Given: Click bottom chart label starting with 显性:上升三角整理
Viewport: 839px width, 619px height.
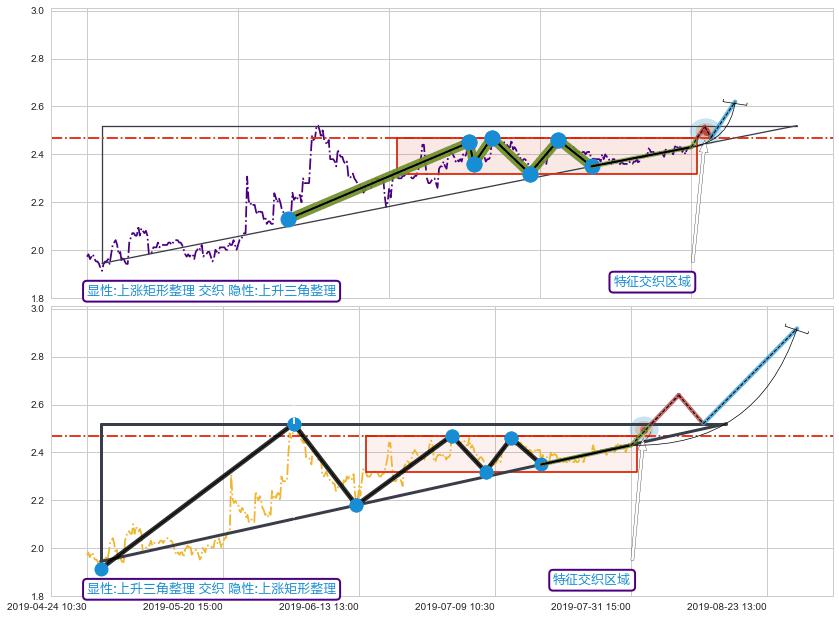Looking at the screenshot, I should tap(212, 588).
